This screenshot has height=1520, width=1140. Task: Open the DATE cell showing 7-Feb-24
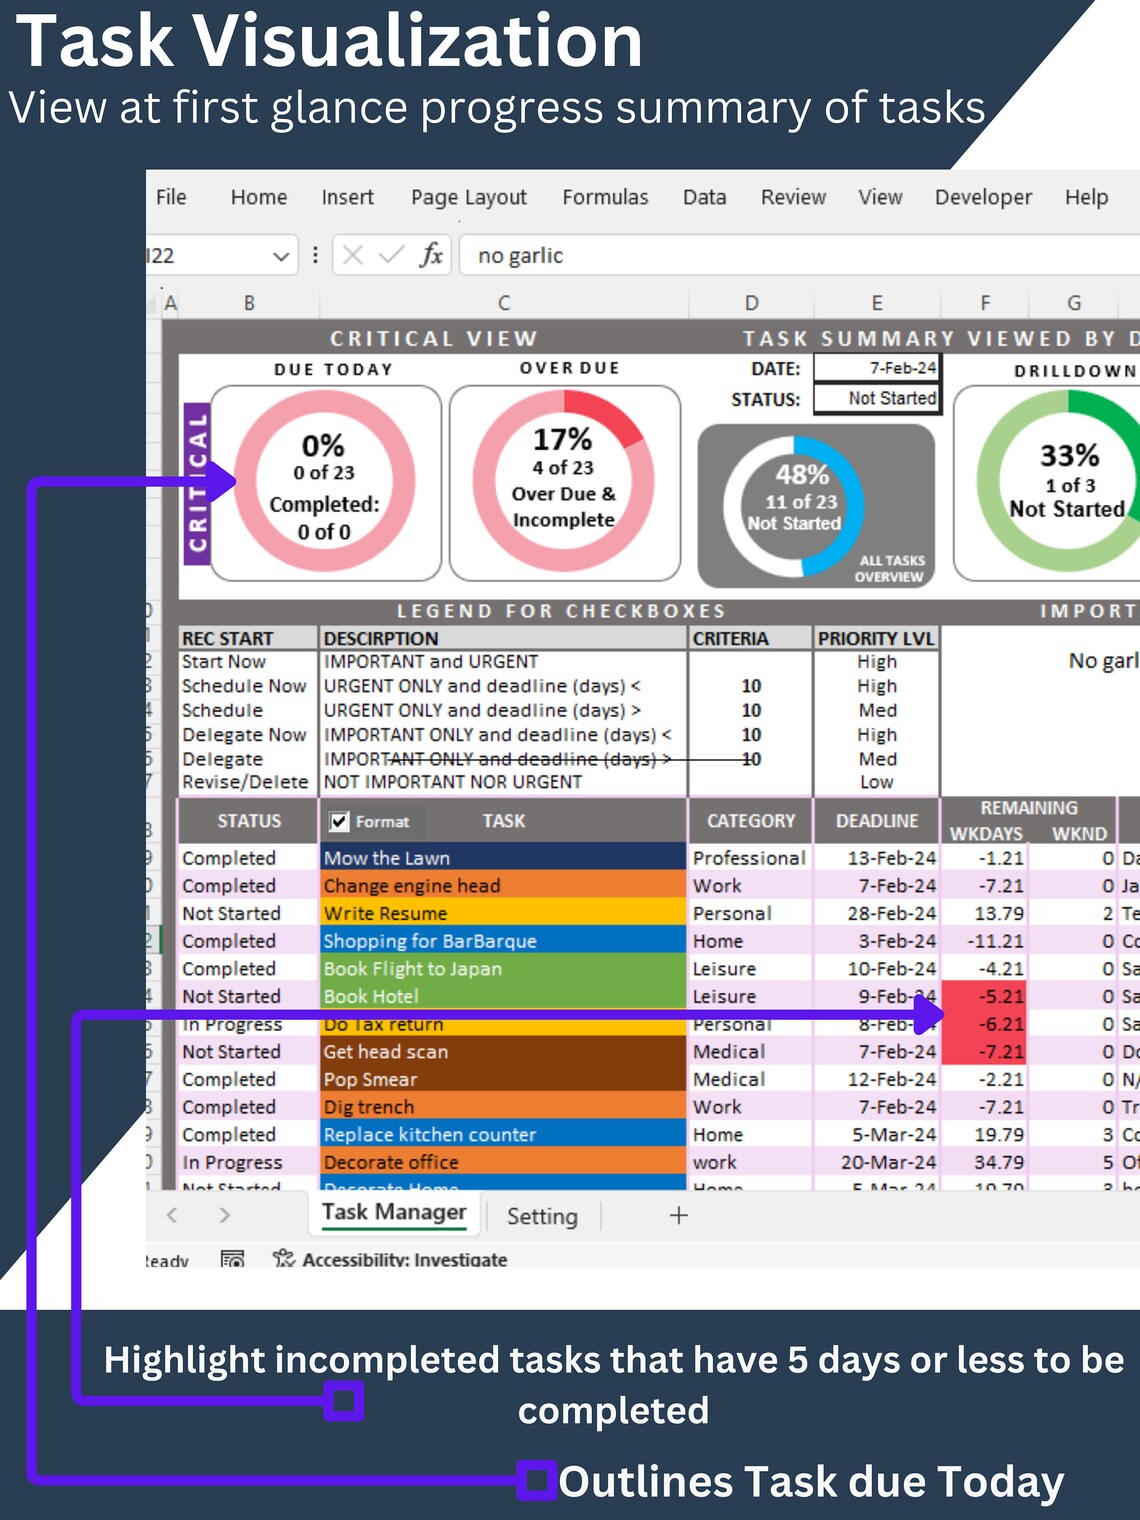point(876,368)
